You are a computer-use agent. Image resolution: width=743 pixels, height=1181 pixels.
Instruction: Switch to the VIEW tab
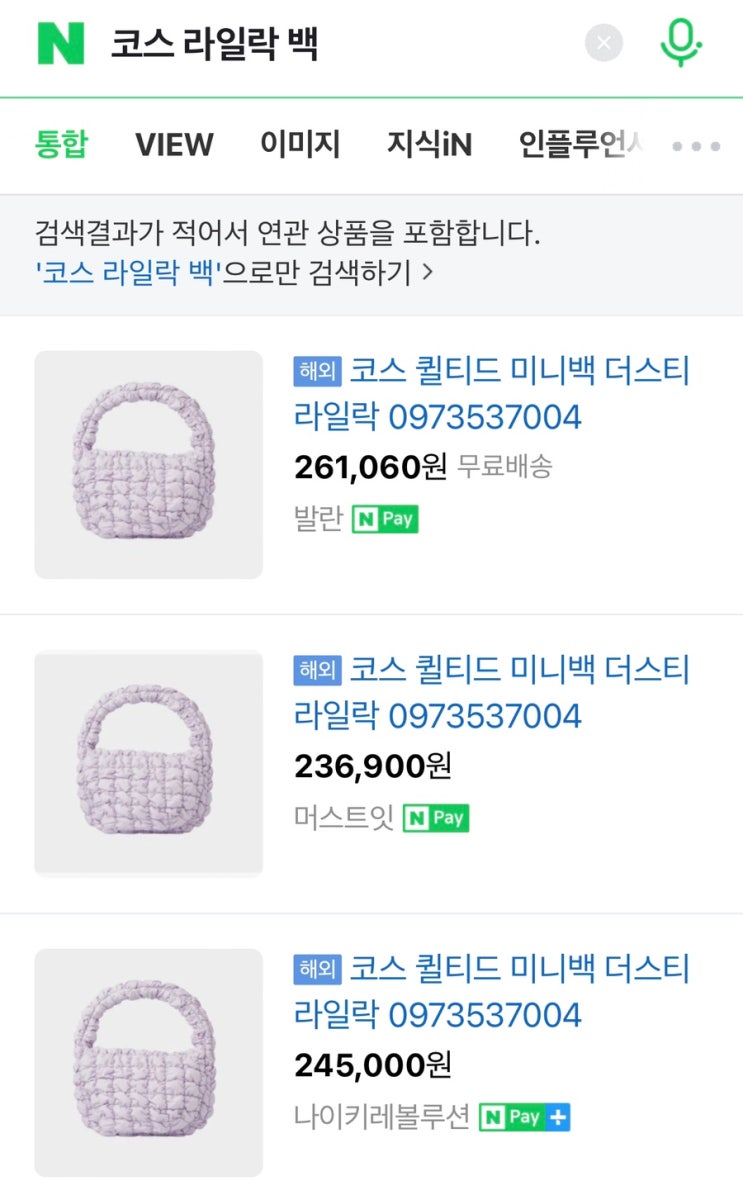[x=174, y=145]
